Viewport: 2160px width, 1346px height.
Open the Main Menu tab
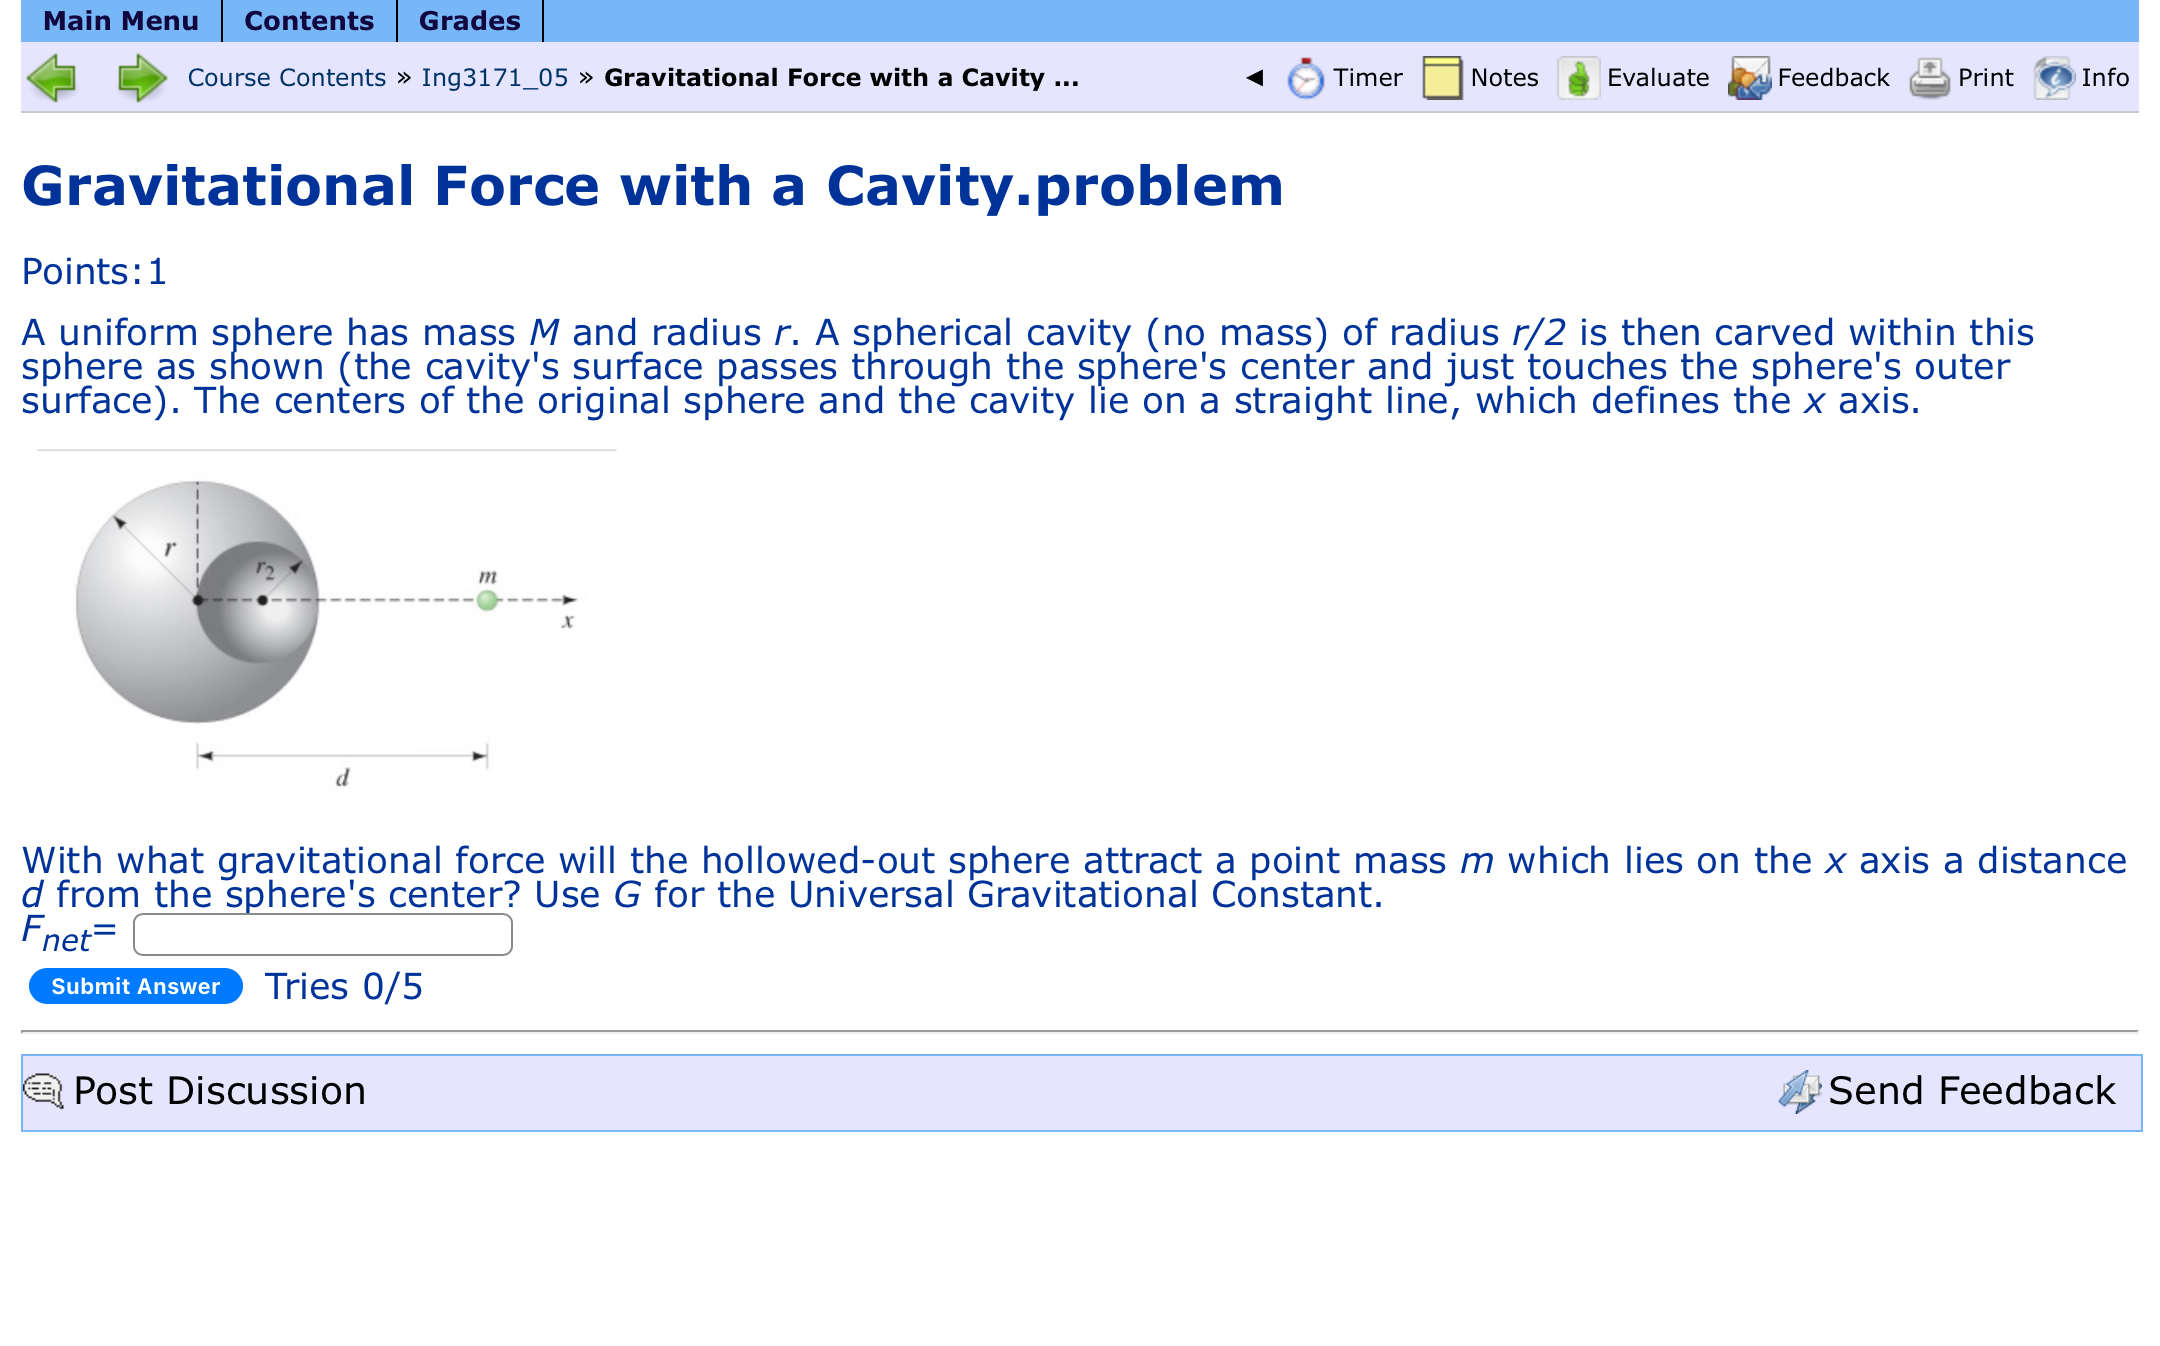[121, 21]
